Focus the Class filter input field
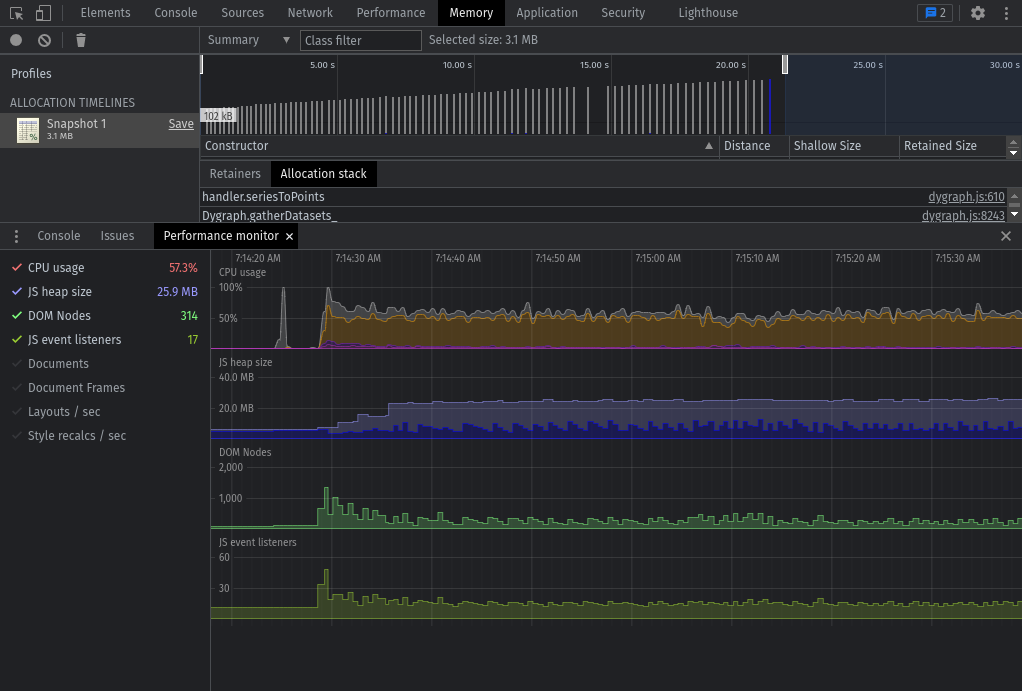 click(x=361, y=40)
